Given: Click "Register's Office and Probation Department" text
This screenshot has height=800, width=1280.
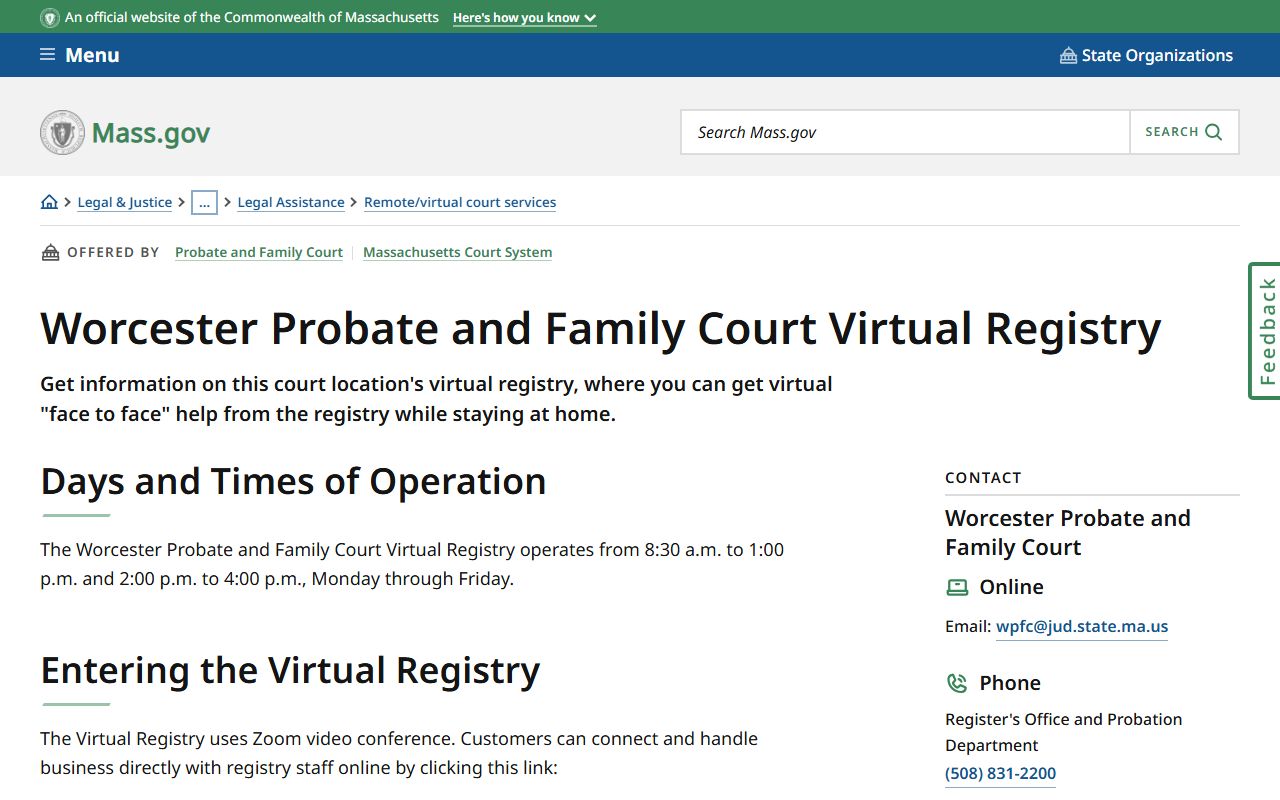Looking at the screenshot, I should point(1064,732).
